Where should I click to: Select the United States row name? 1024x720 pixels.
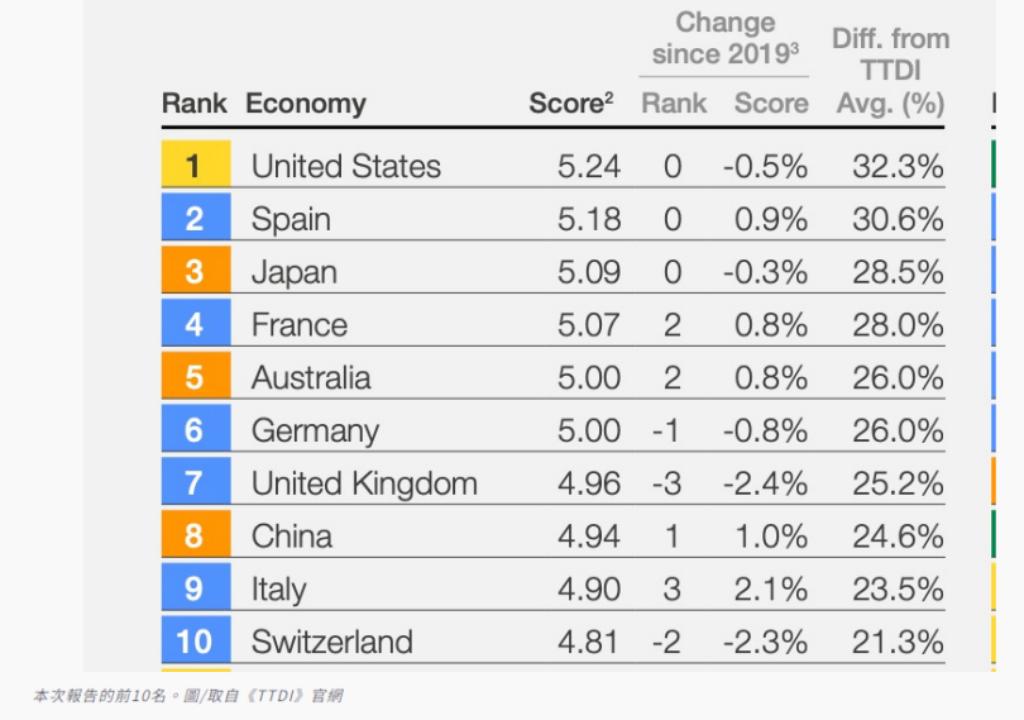(x=346, y=166)
